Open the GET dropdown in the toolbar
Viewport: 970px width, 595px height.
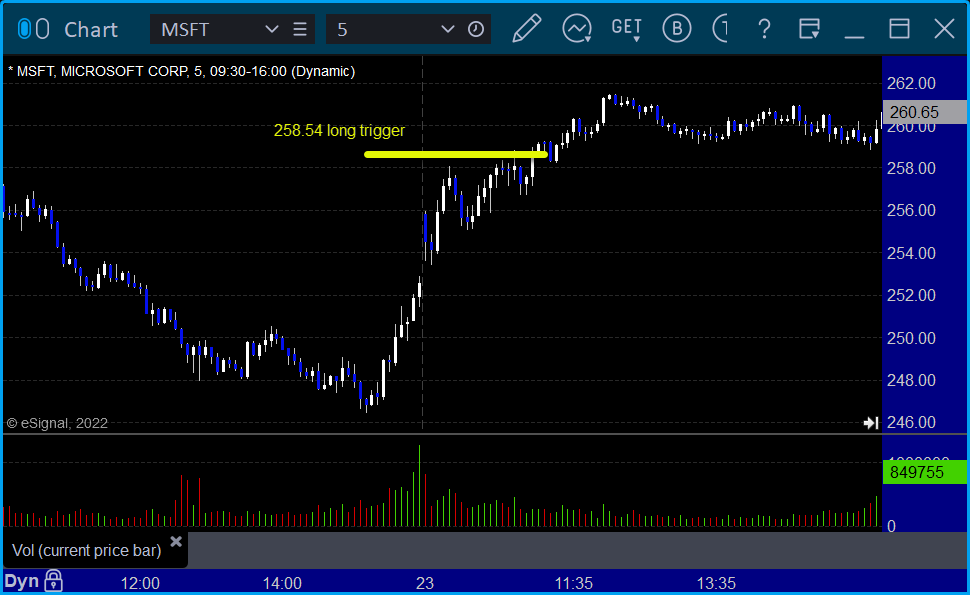tap(627, 30)
